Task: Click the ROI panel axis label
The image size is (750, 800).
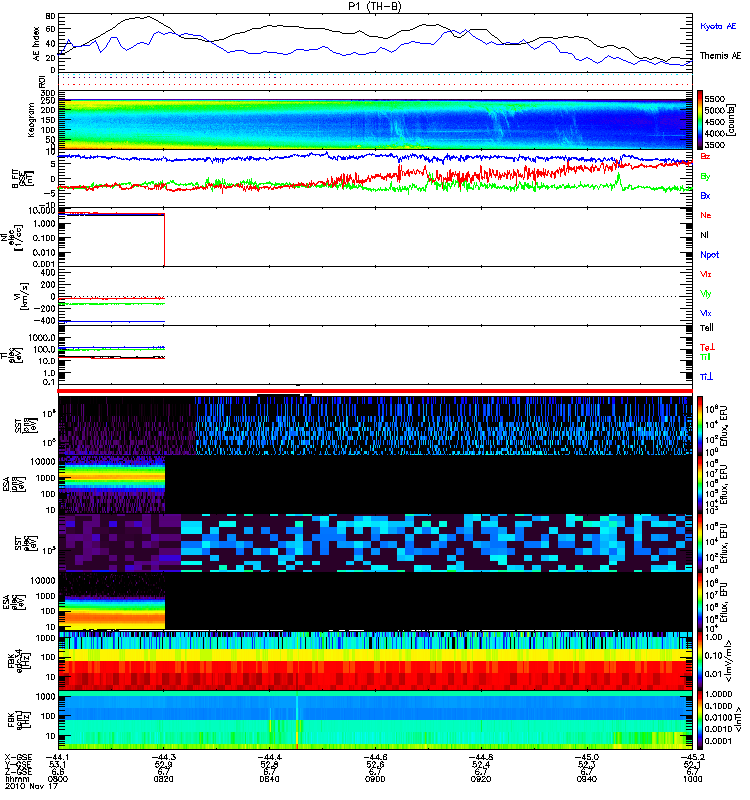Action: tap(42, 82)
